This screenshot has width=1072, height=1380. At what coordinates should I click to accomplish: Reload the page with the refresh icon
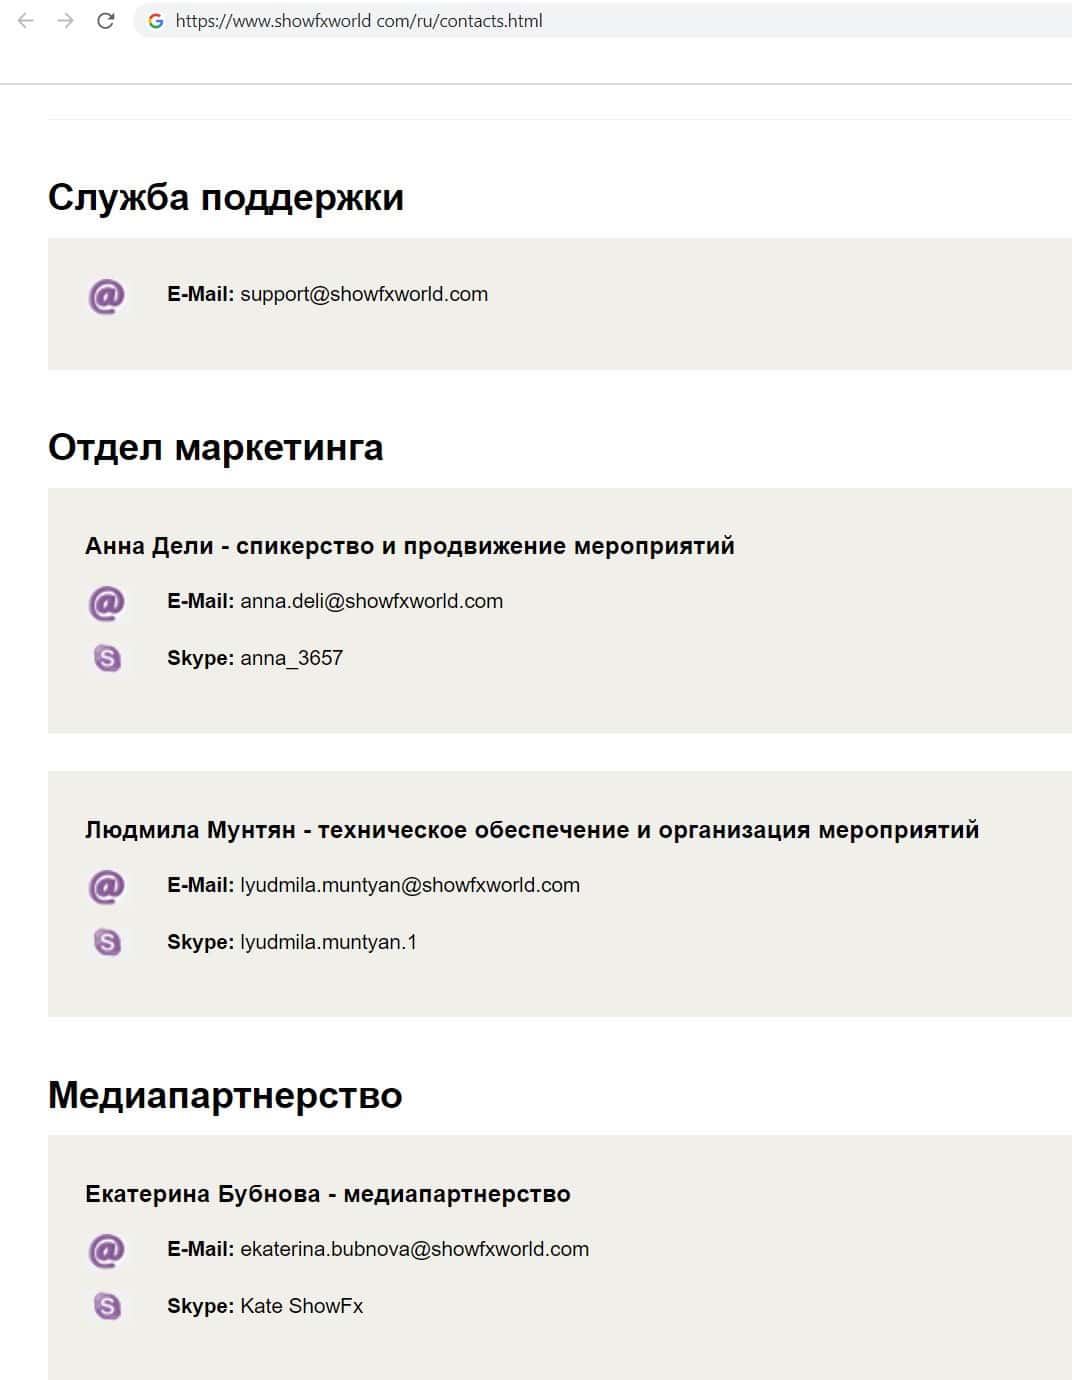[106, 21]
